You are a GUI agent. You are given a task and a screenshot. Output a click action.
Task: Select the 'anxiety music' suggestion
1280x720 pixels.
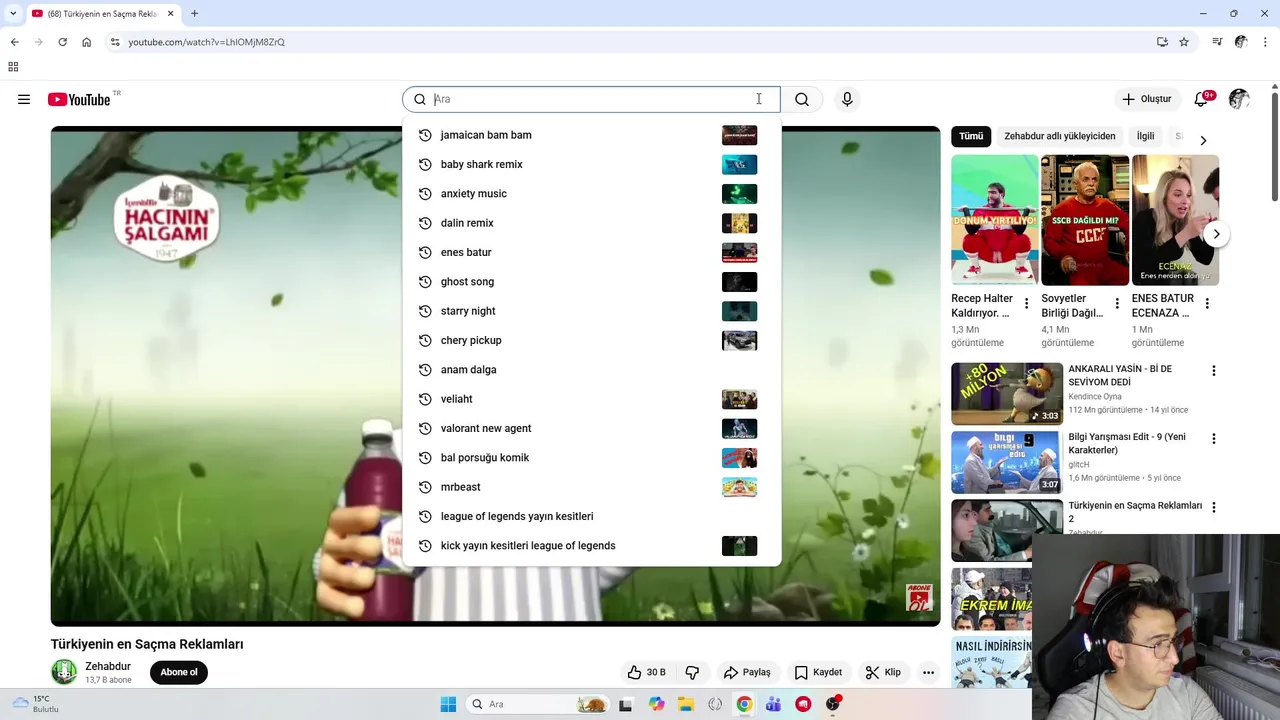591,193
